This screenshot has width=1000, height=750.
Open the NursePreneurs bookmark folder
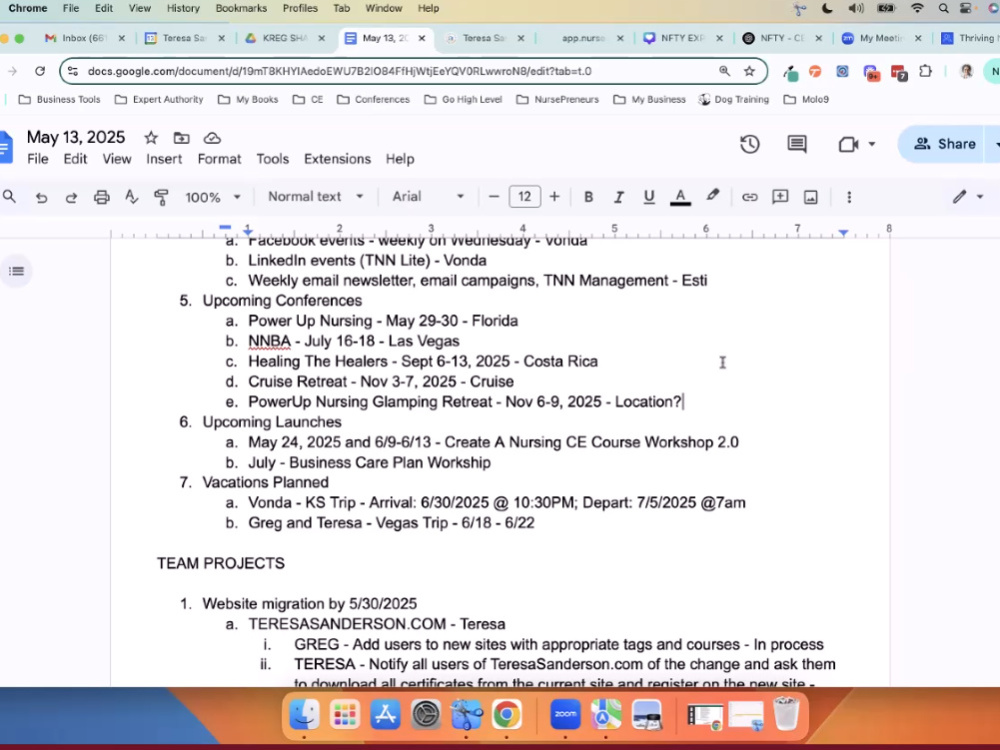pyautogui.click(x=557, y=99)
